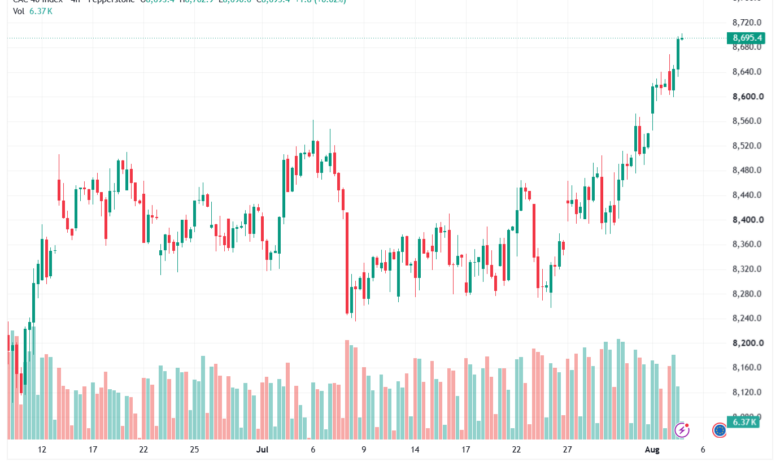The image size is (780, 470).
Task: Click the 6.37 K value beside Vol legend
Action: (x=40, y=11)
